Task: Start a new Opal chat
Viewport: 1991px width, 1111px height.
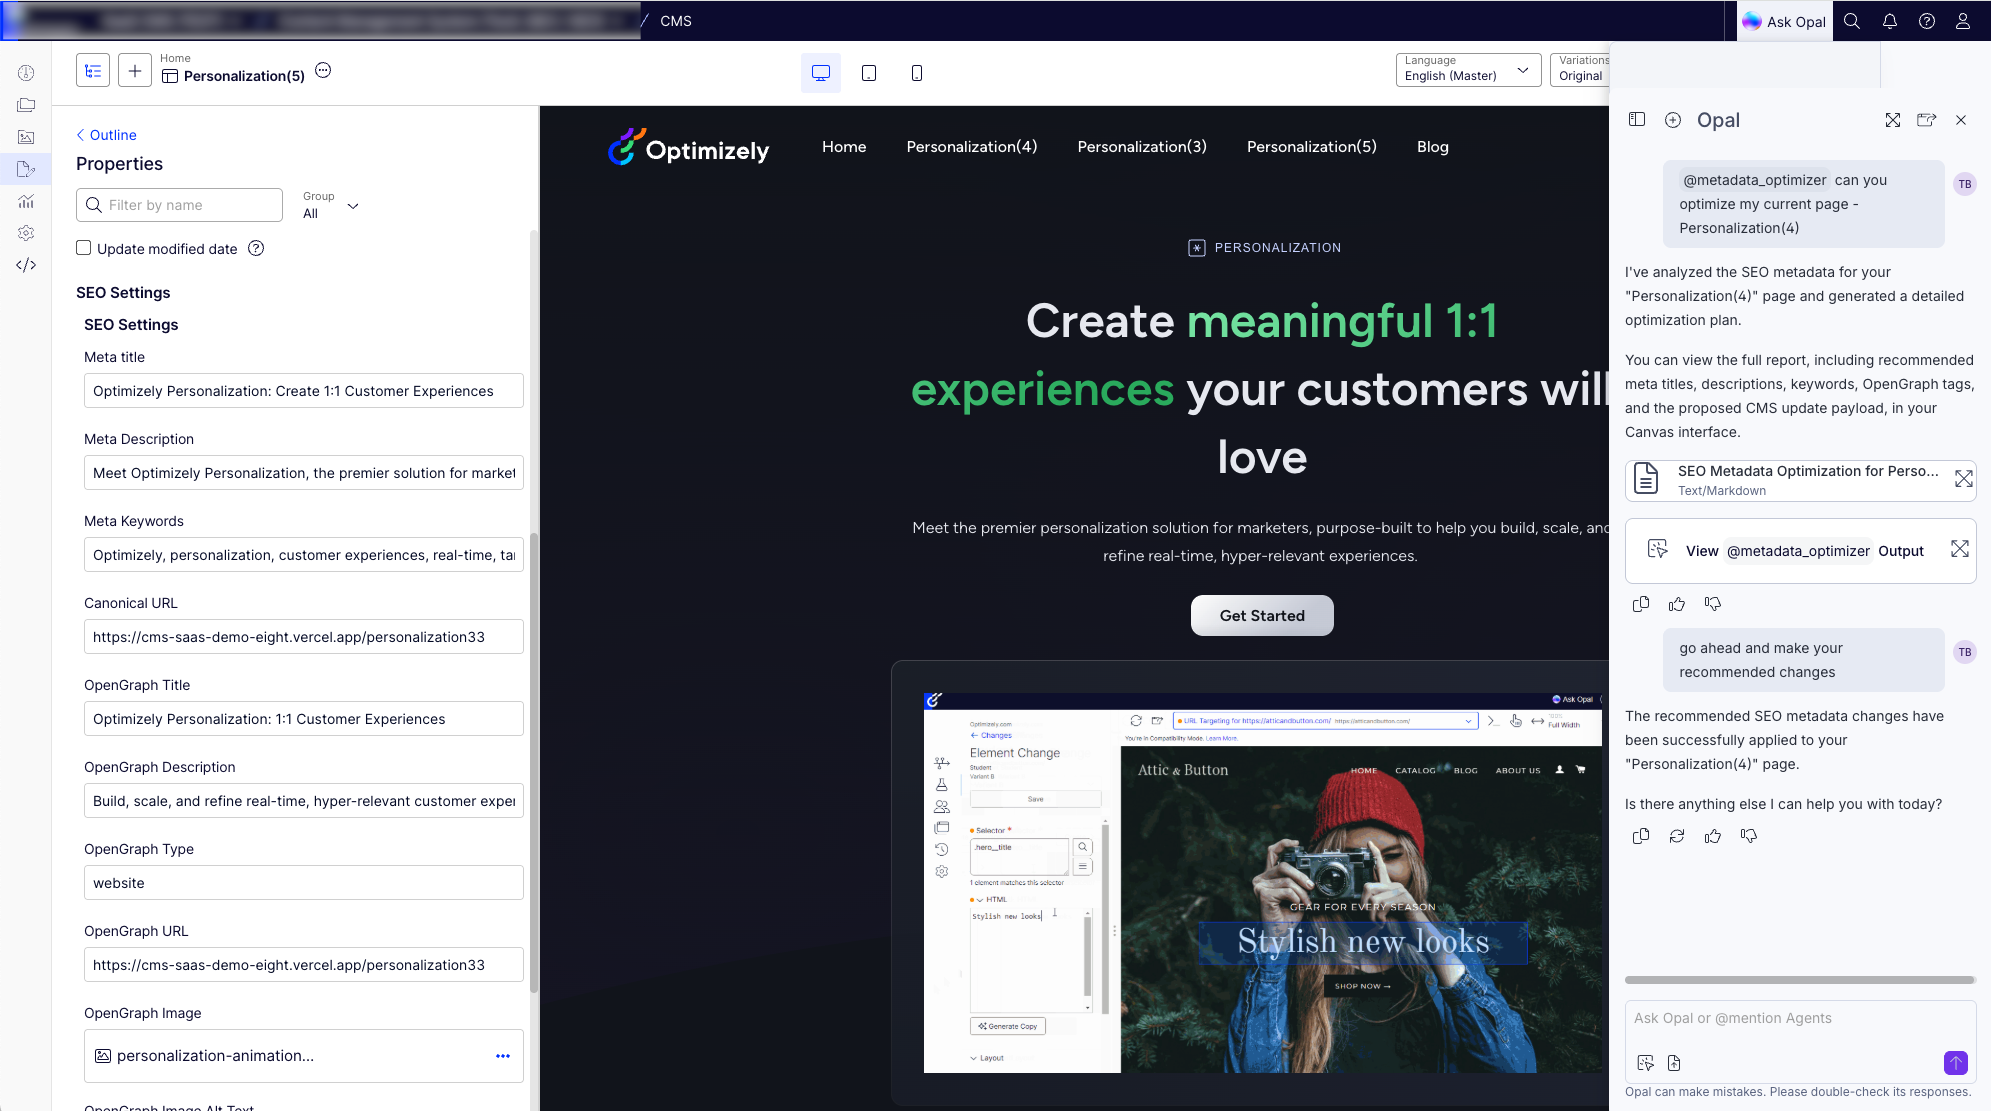Action: coord(1672,120)
